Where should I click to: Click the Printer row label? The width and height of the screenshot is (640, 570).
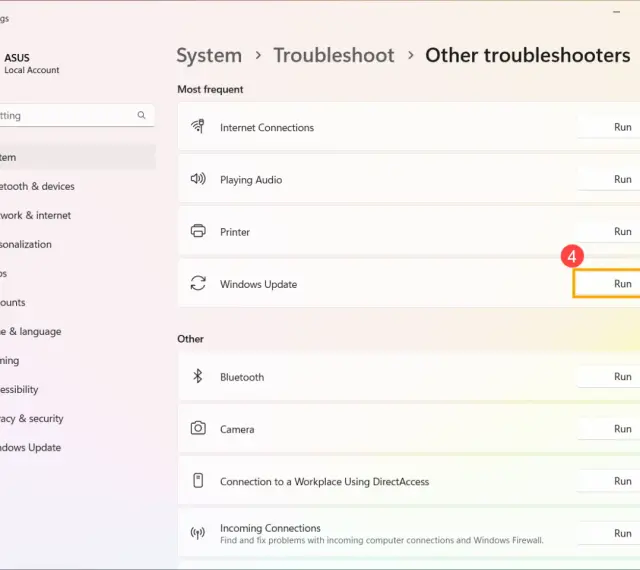(x=235, y=232)
